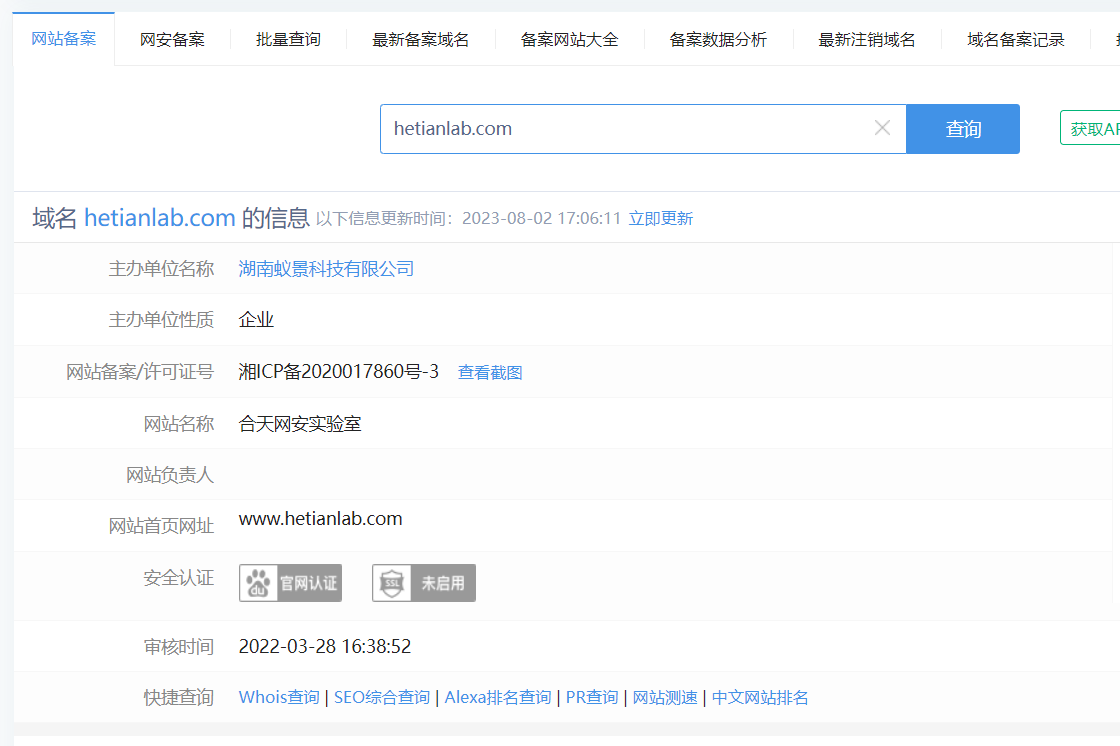
Task: Click the 安全认证 row label
Action: click(x=179, y=577)
